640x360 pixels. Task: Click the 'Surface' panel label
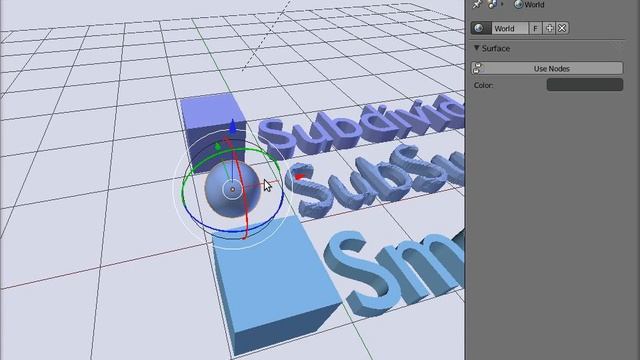pos(496,48)
